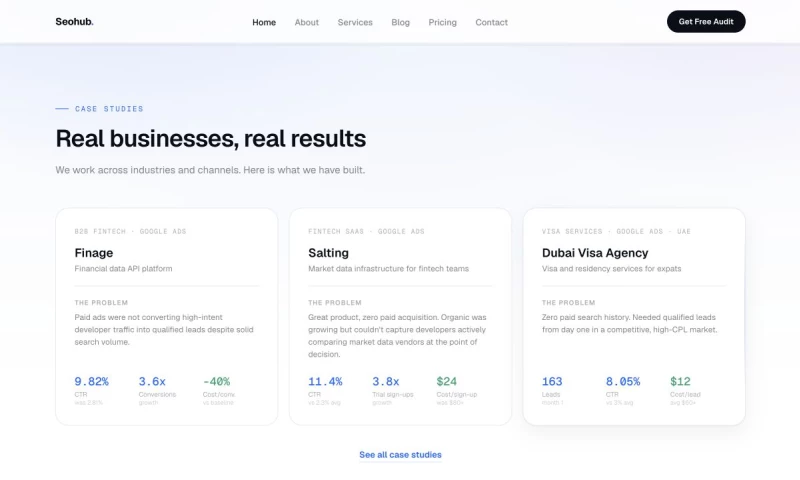Click the Dubai Visa problem description paragraph

point(630,323)
